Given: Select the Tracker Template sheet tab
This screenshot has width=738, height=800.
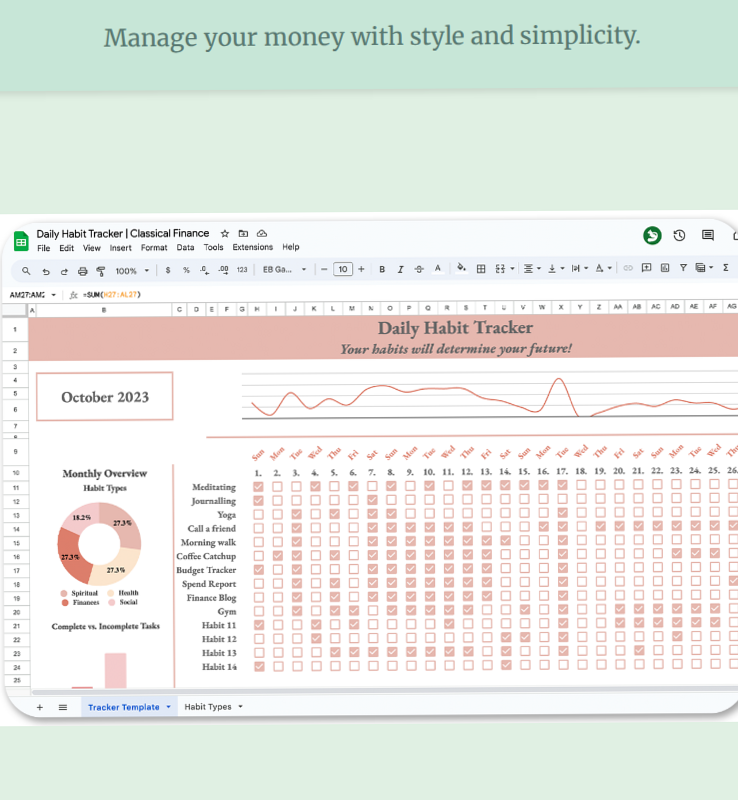Looking at the screenshot, I should (x=129, y=707).
